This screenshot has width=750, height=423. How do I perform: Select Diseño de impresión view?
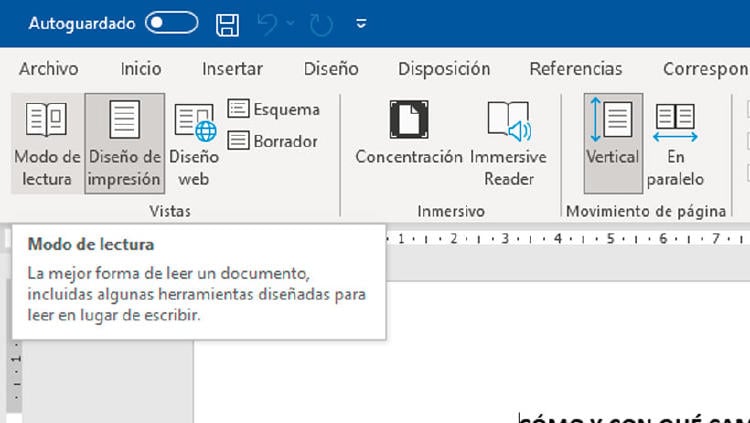click(125, 144)
